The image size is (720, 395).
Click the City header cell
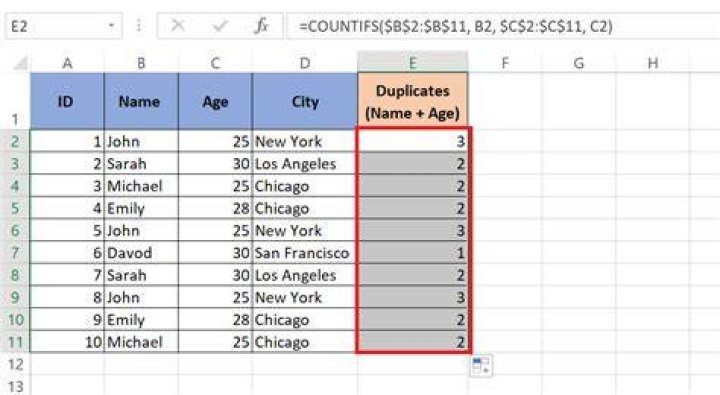coord(305,101)
